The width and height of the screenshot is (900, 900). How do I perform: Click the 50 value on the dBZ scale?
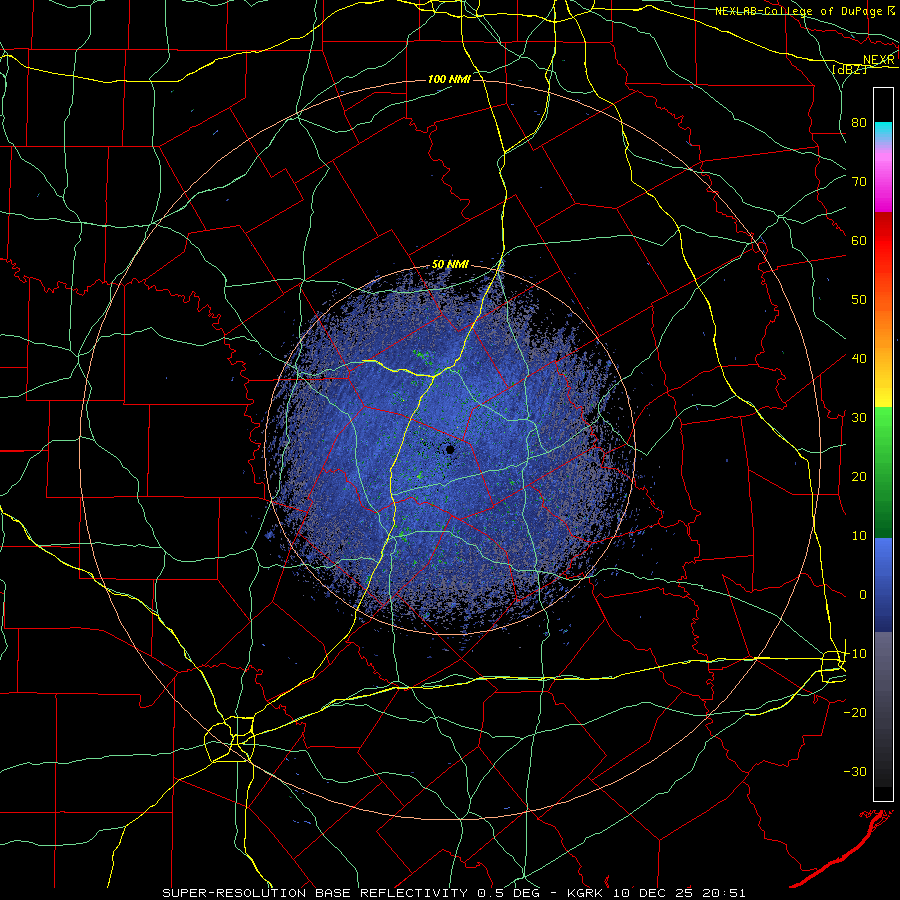coord(859,300)
